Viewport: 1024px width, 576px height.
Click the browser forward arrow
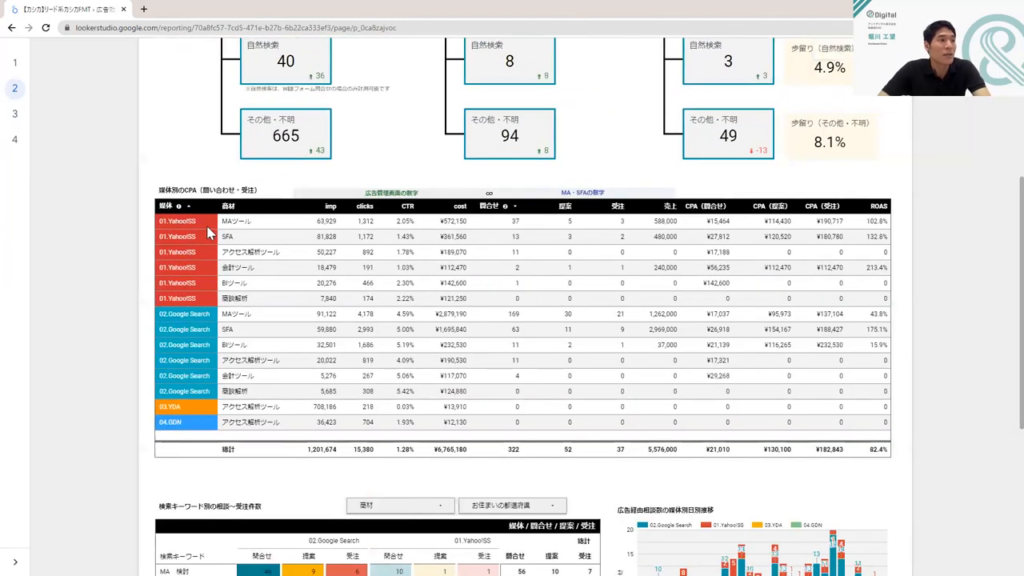[28, 27]
